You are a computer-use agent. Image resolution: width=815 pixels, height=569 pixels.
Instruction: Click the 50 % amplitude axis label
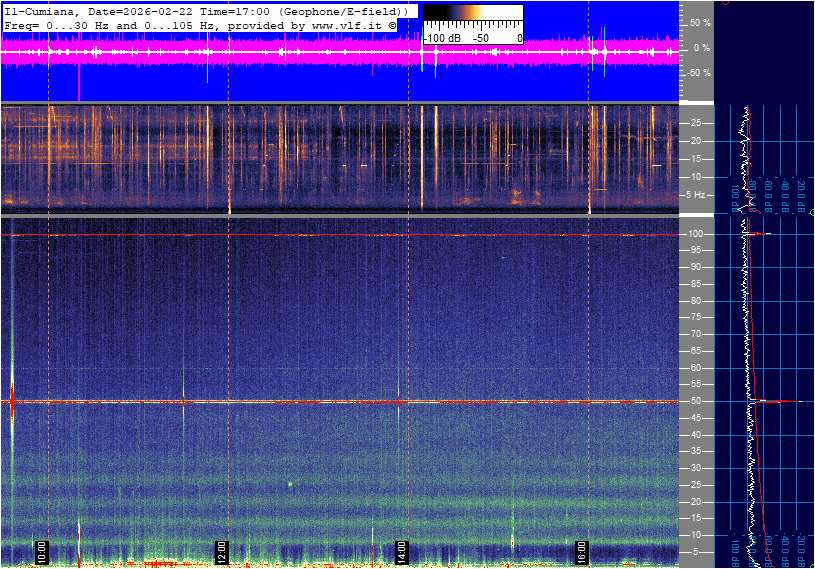tap(699, 22)
